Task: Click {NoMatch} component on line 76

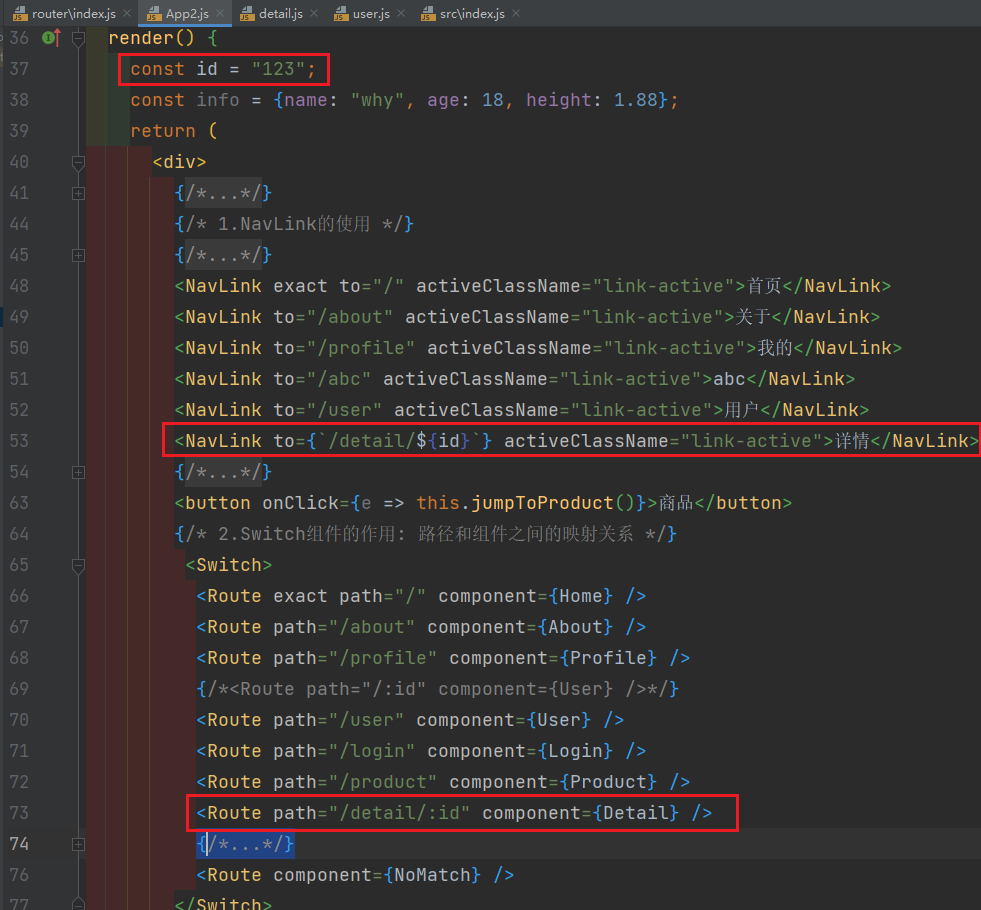Action: point(432,875)
